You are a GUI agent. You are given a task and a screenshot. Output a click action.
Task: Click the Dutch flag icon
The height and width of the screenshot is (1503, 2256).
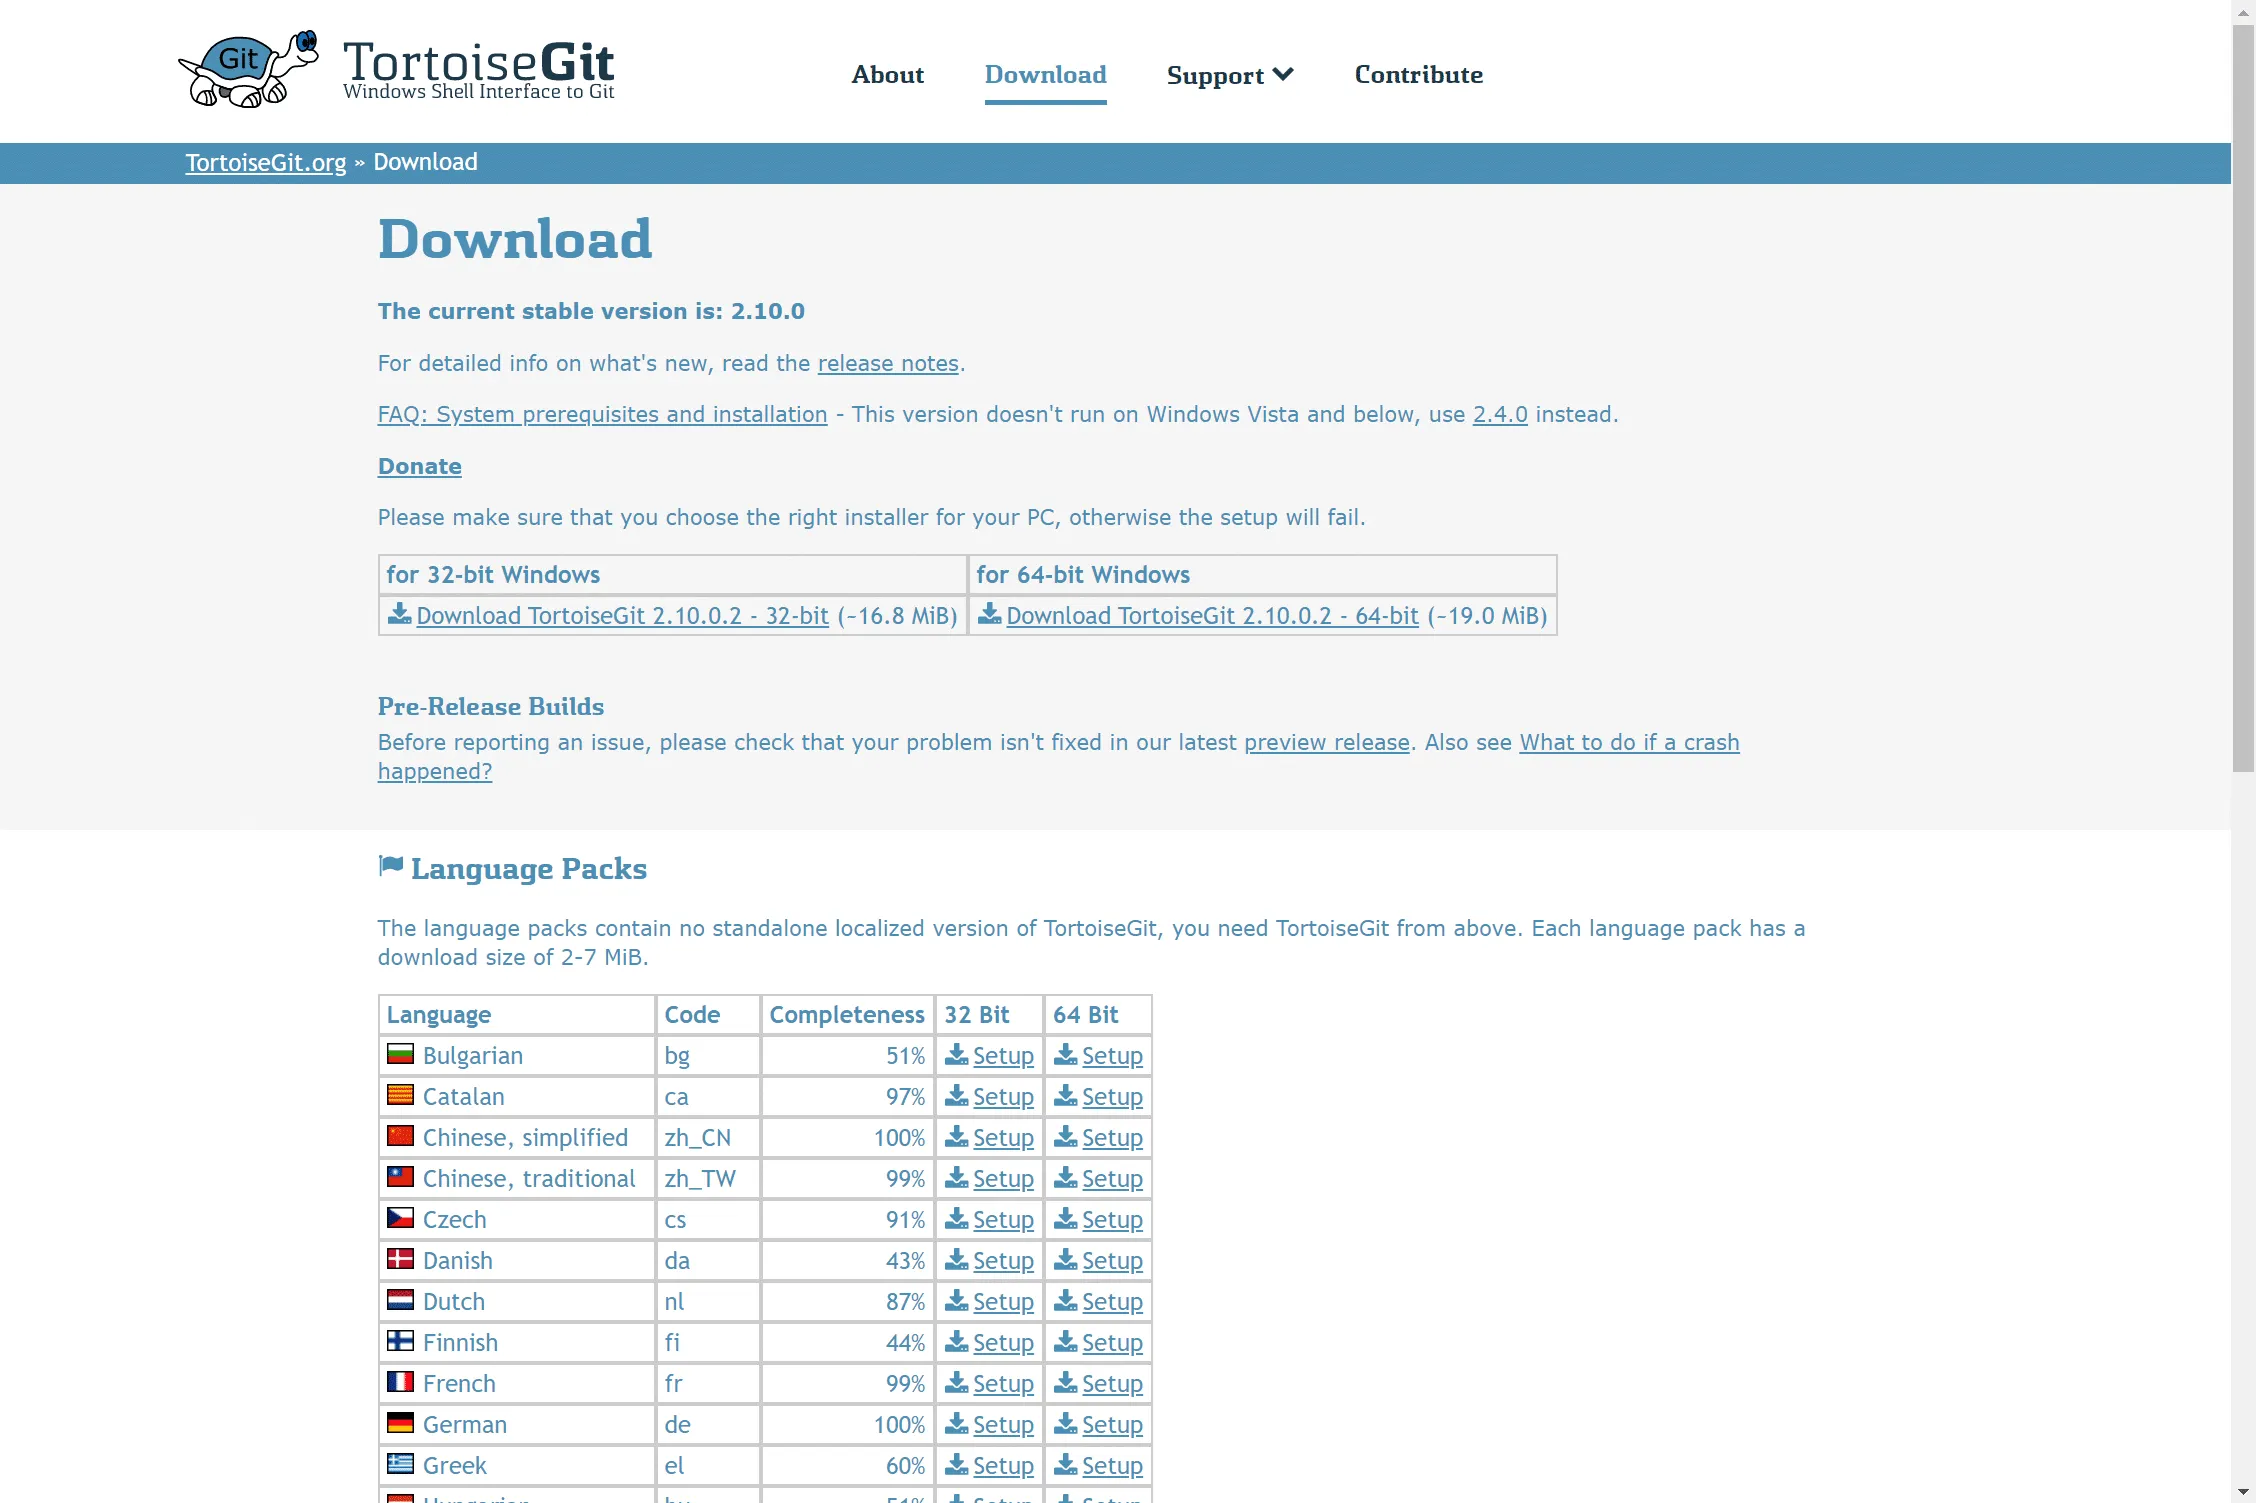[400, 1300]
